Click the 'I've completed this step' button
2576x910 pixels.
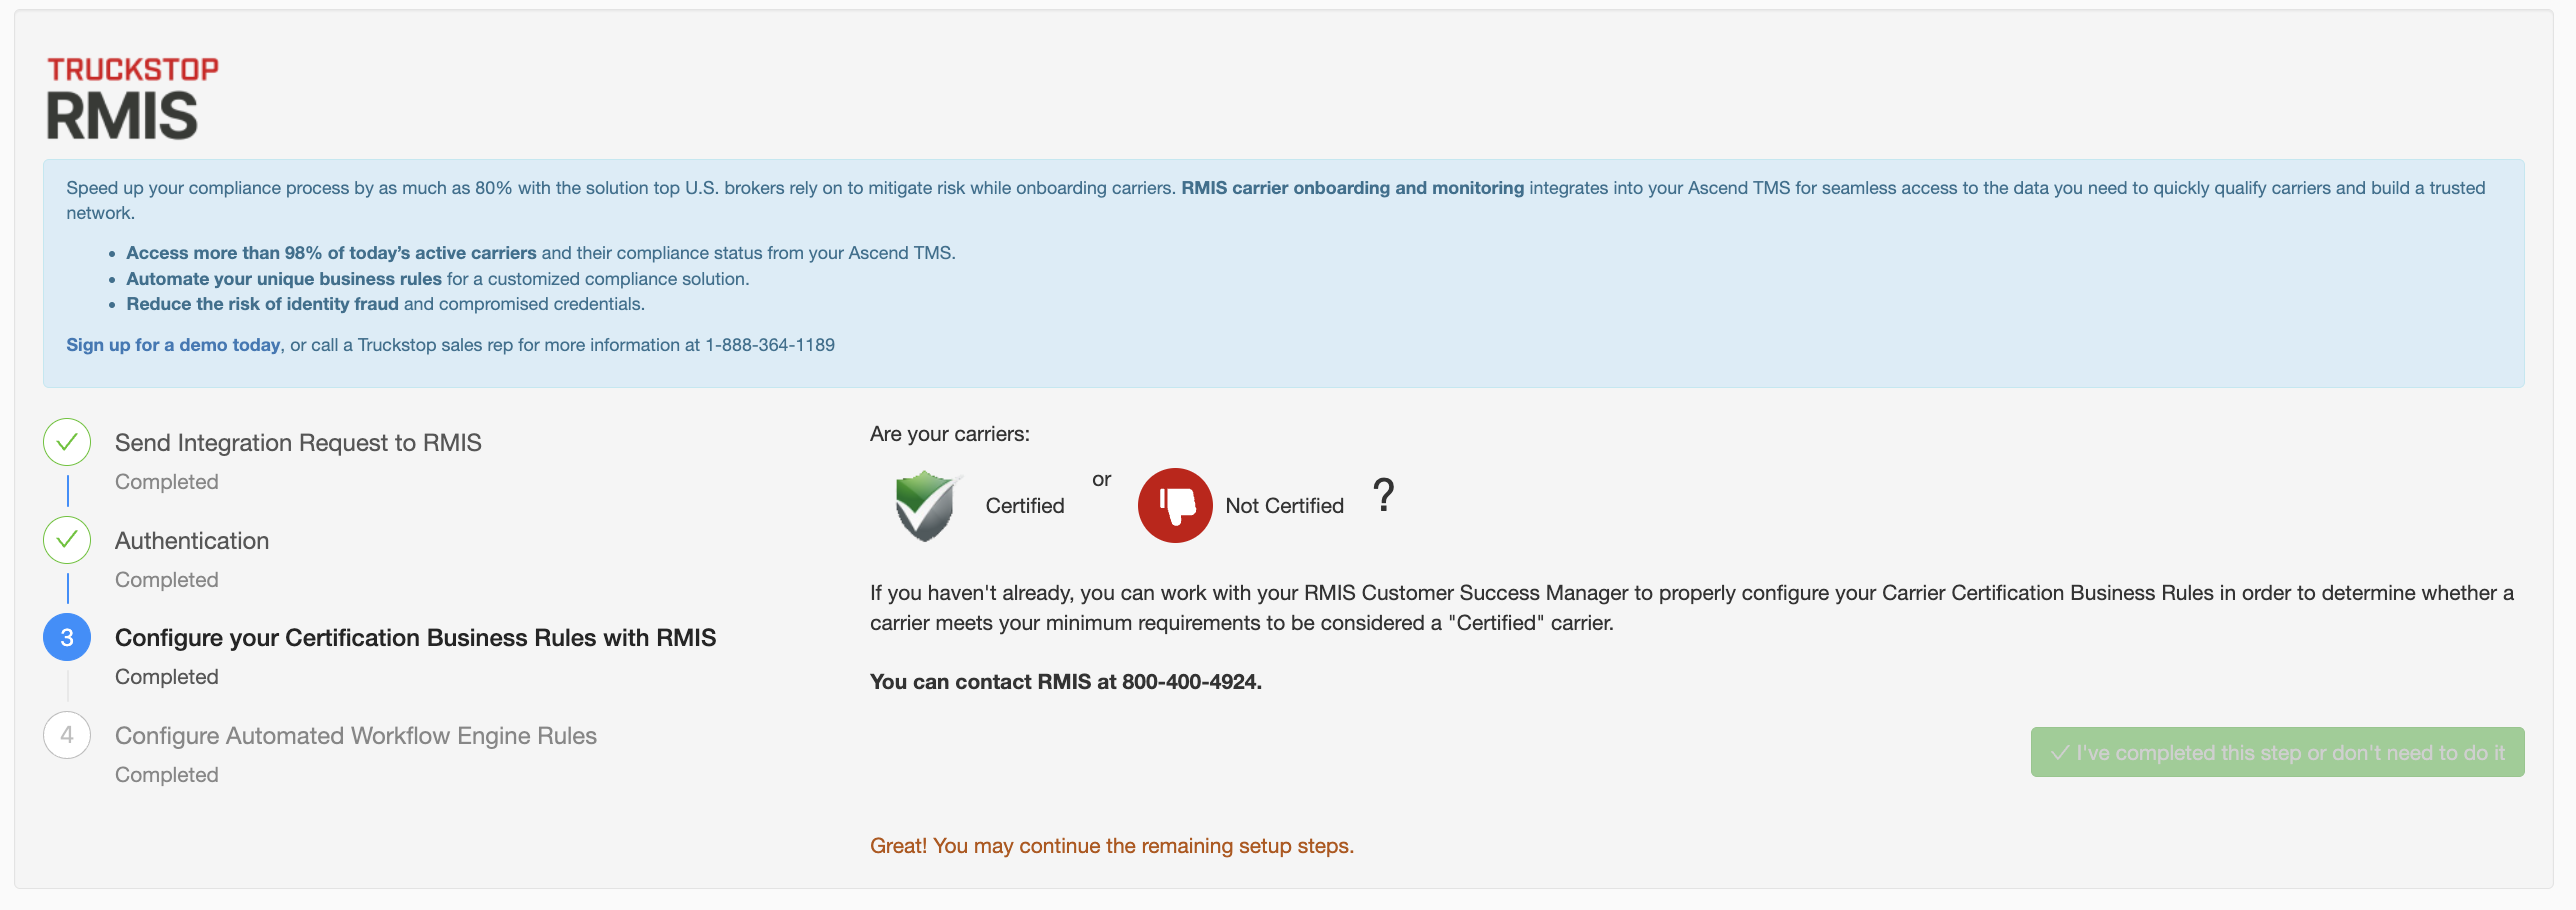[2277, 752]
